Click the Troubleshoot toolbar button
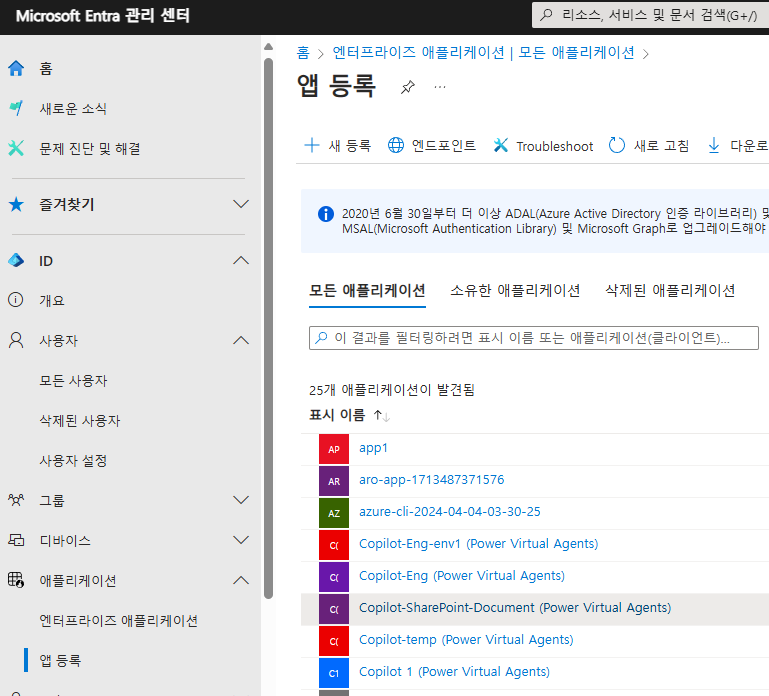The height and width of the screenshot is (696, 769). tap(543, 146)
